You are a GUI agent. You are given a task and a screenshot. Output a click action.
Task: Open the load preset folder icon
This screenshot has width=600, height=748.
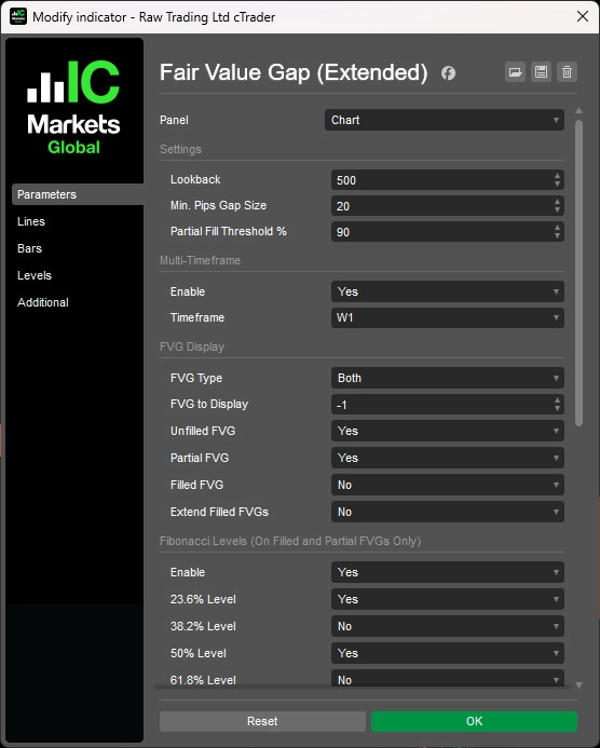[515, 72]
